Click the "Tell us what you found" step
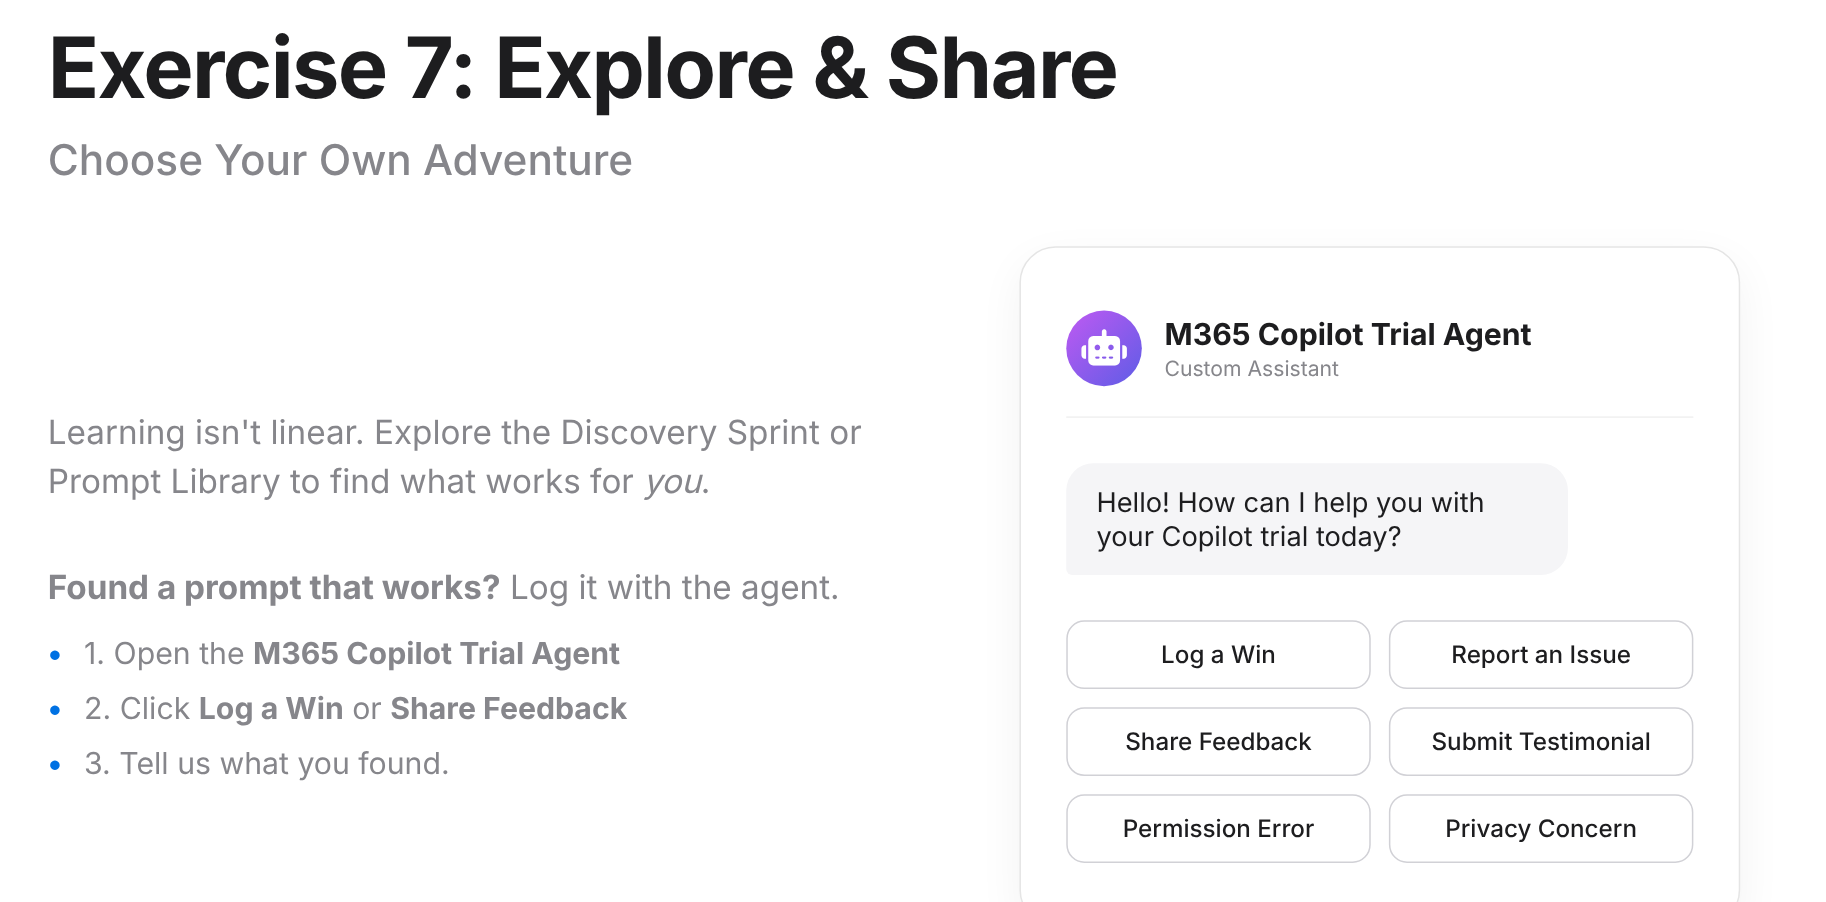1826x902 pixels. pyautogui.click(x=266, y=764)
